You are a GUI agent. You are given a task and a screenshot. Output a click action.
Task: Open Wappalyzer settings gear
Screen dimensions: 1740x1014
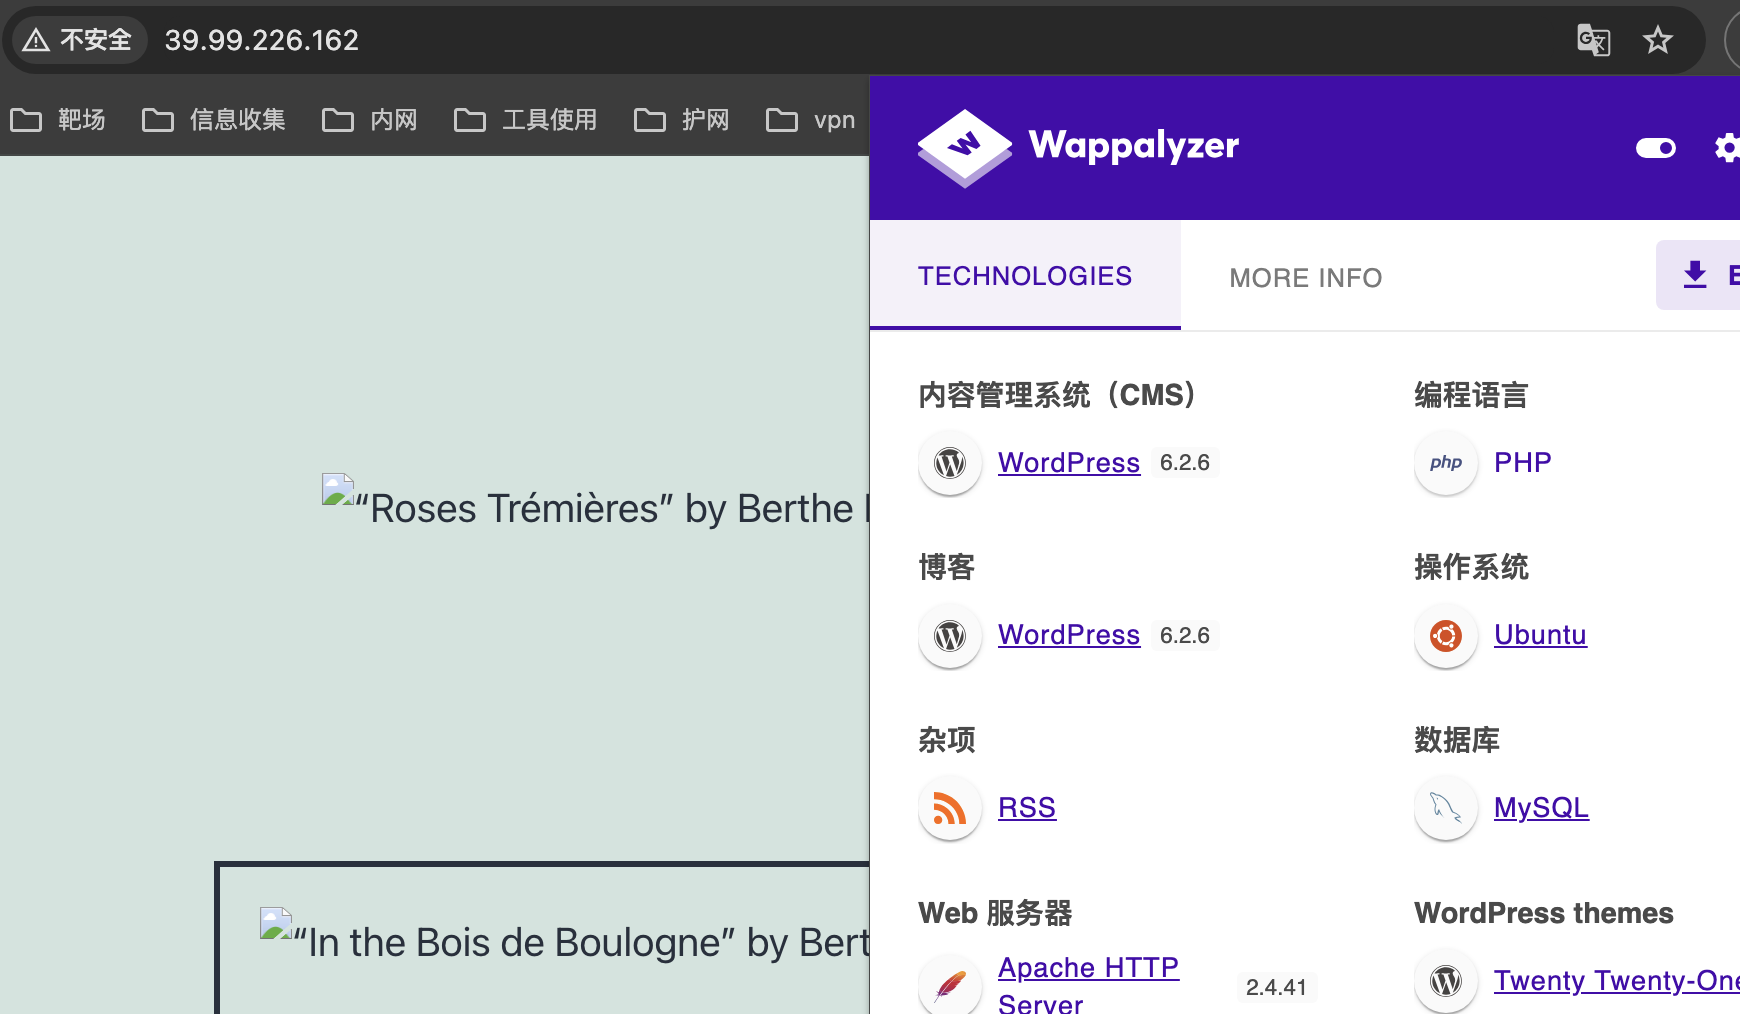coord(1727,148)
